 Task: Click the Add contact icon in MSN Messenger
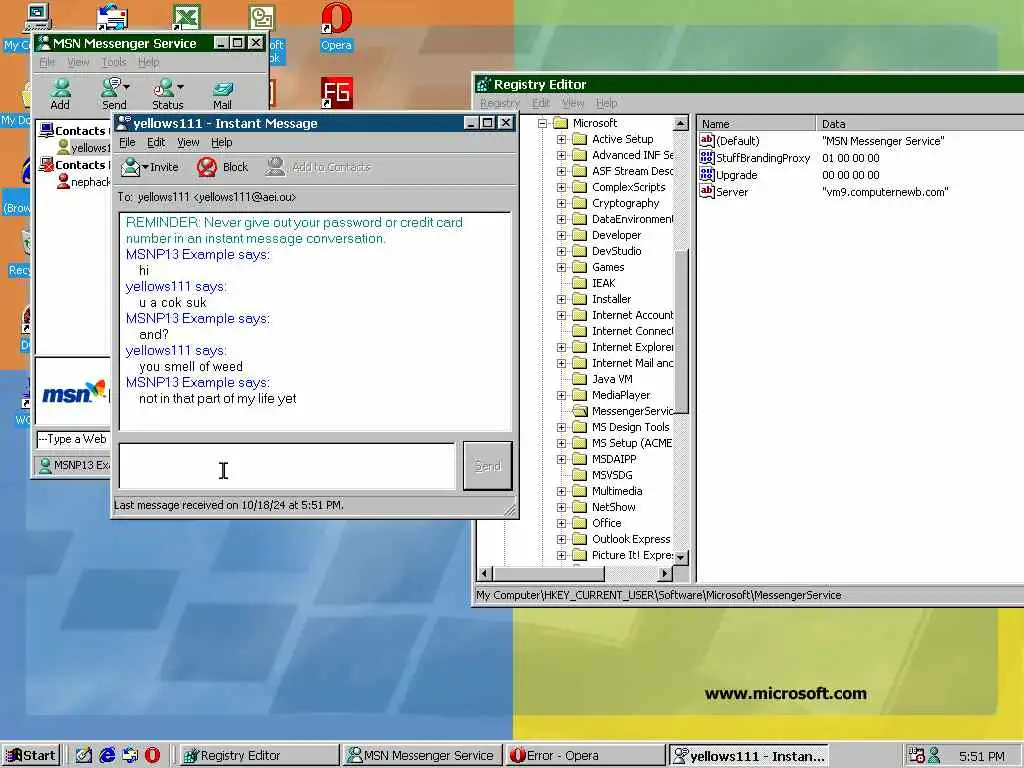click(61, 88)
